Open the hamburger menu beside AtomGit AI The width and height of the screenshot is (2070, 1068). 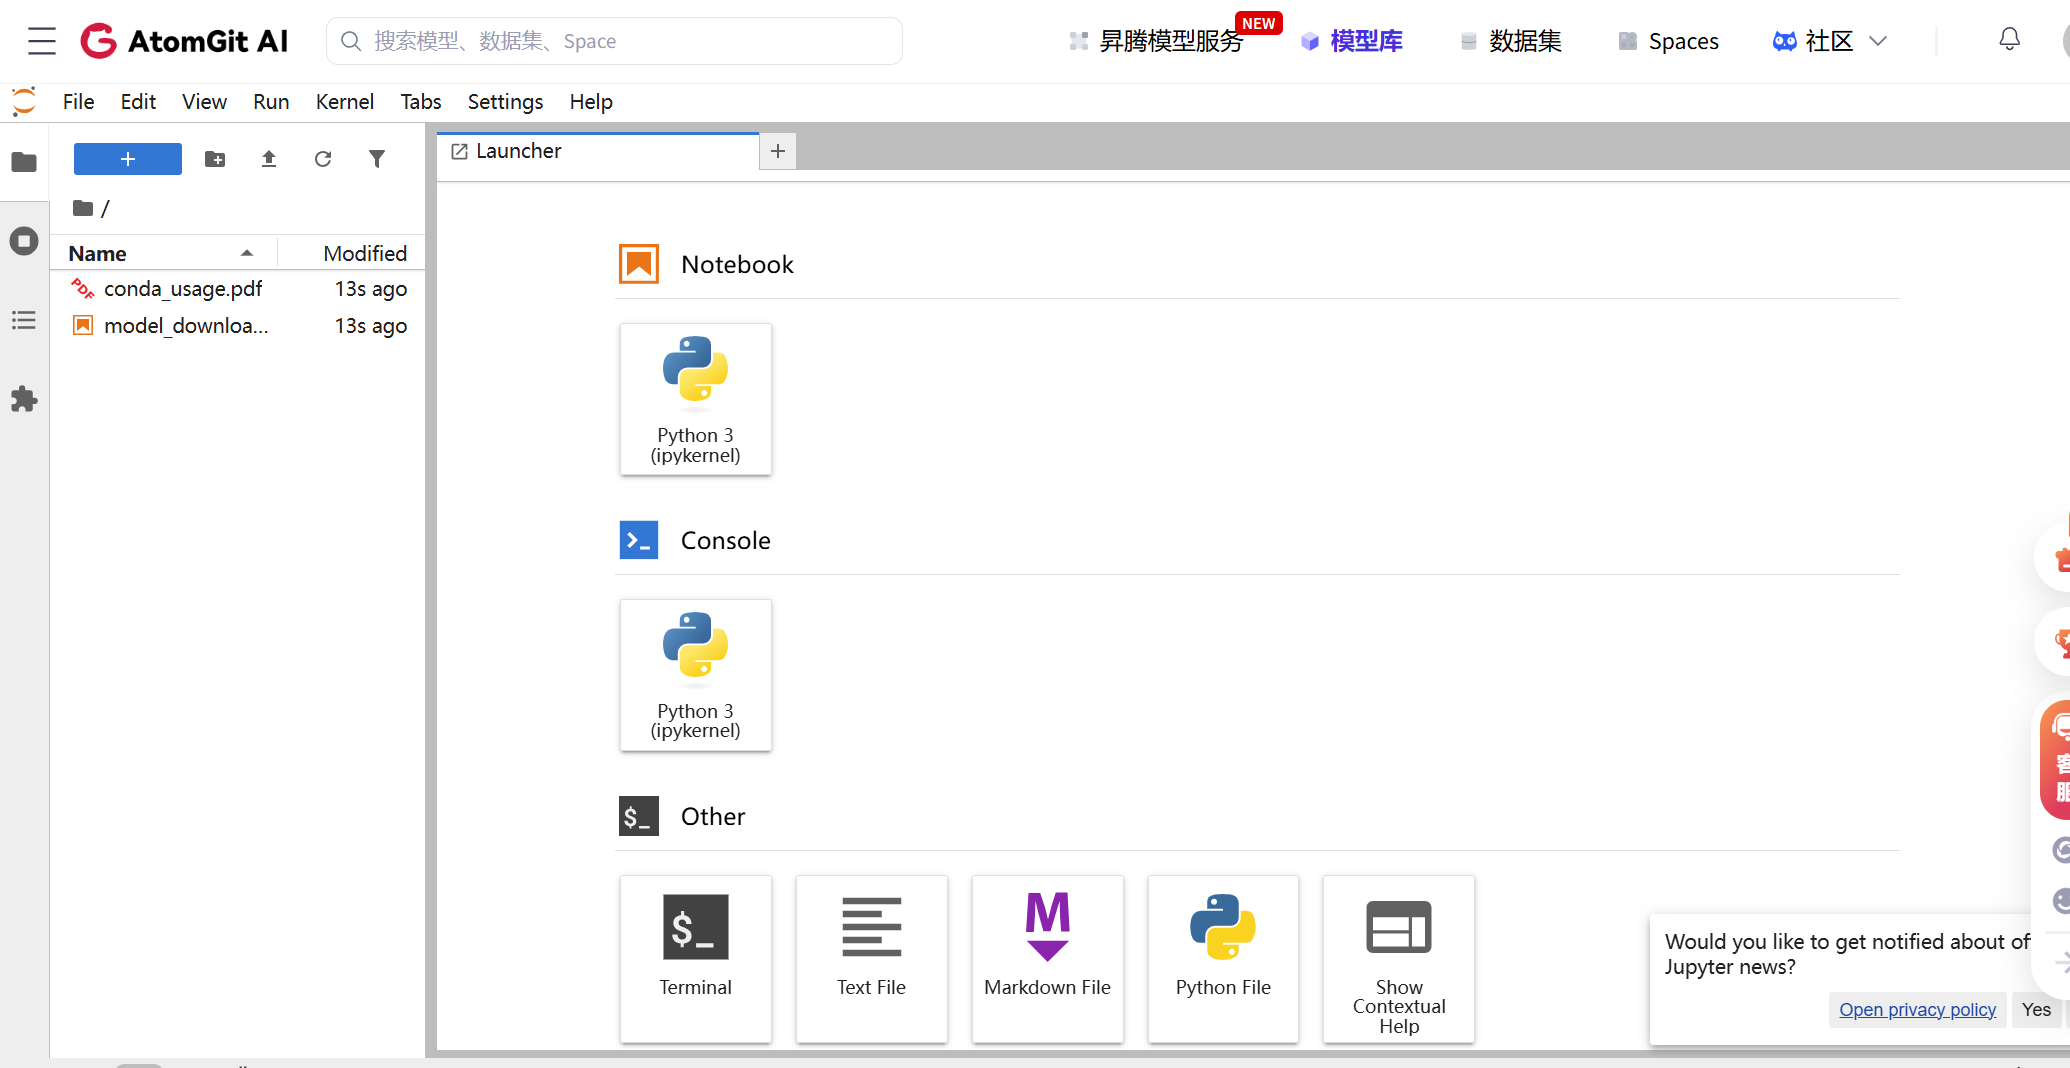coord(42,41)
